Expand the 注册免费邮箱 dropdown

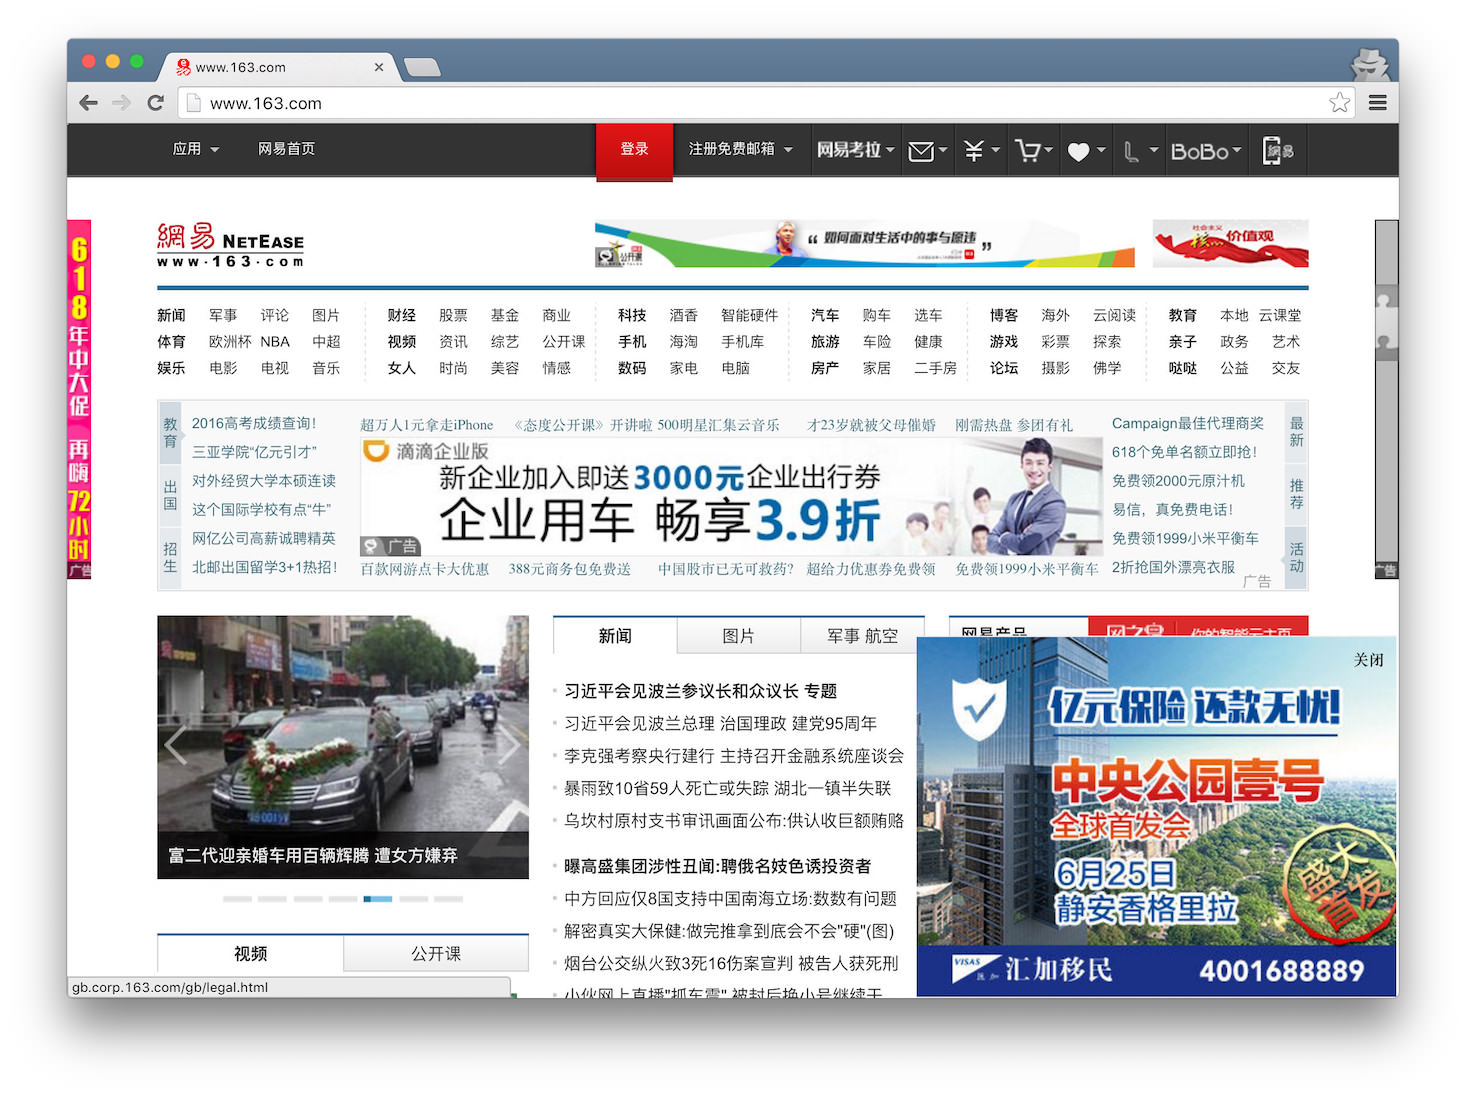[x=740, y=149]
